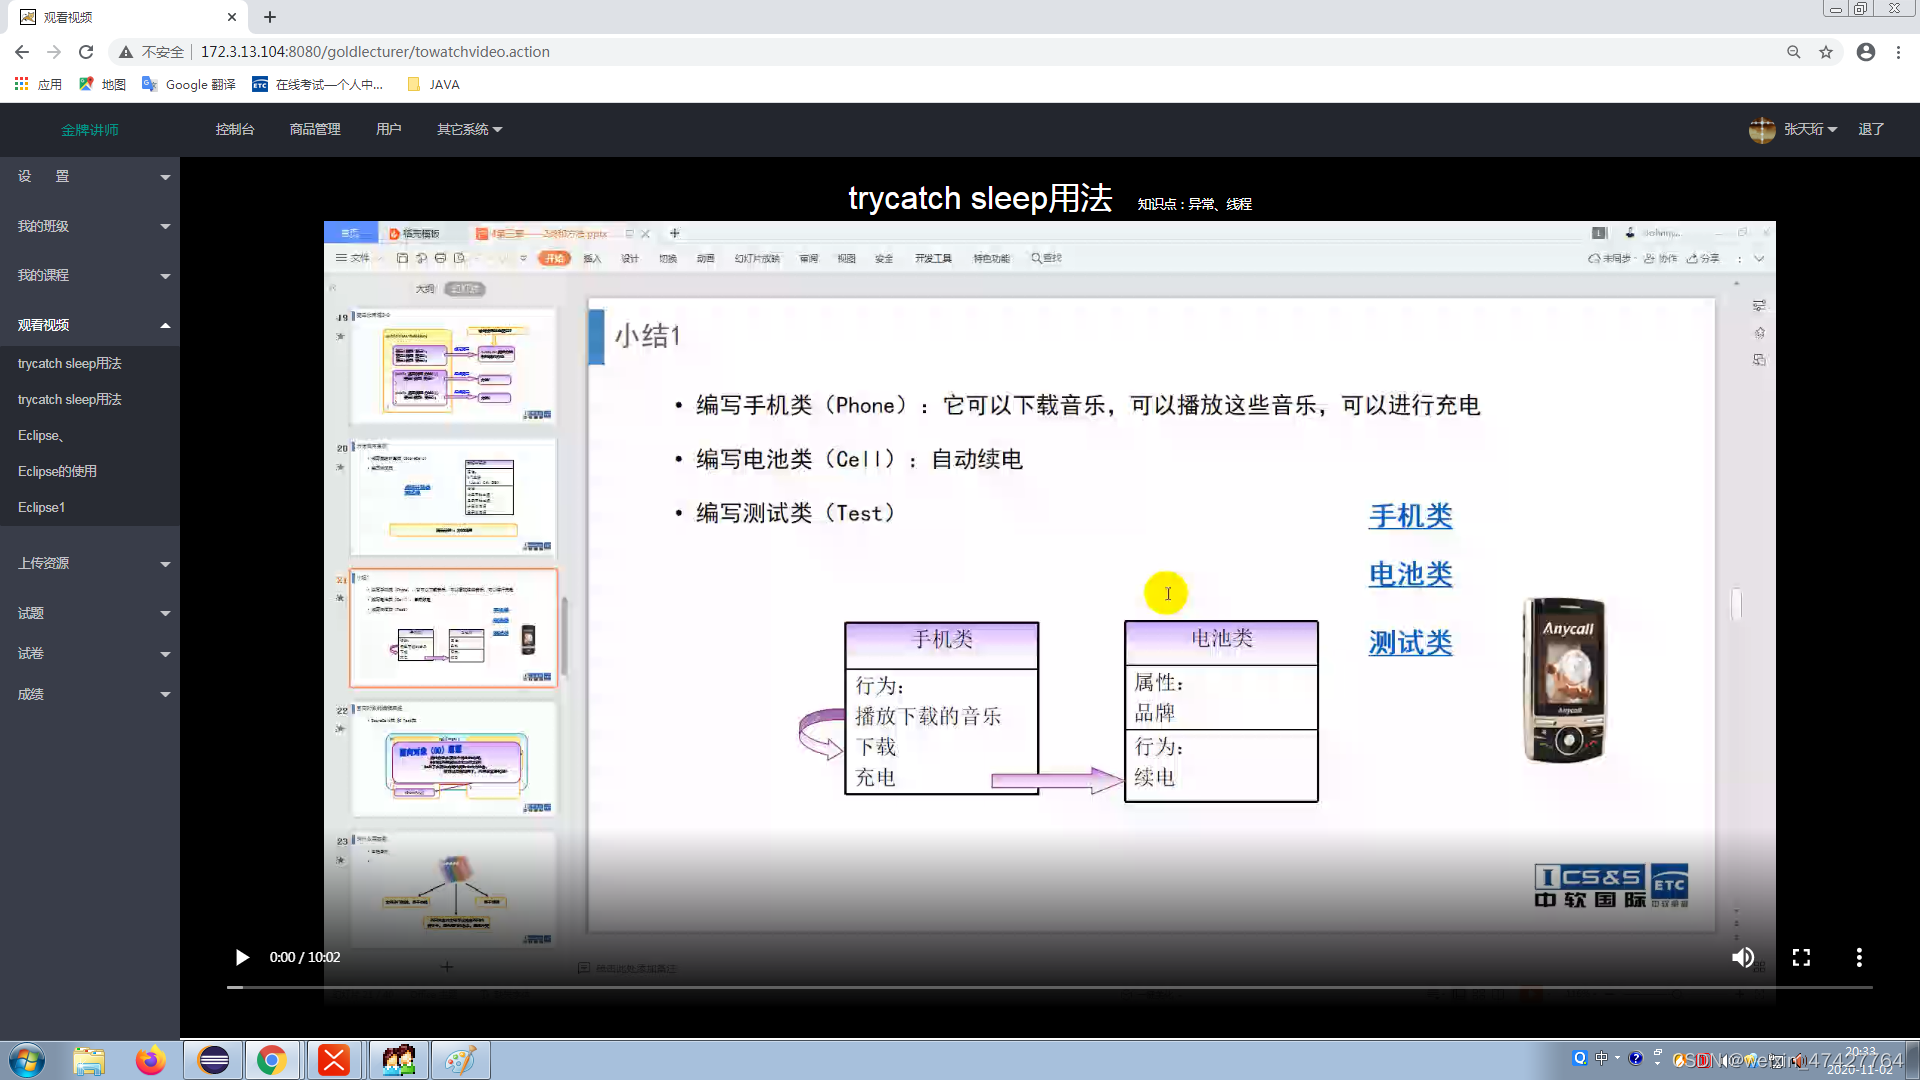Enter fullscreen video mode

[x=1801, y=957]
